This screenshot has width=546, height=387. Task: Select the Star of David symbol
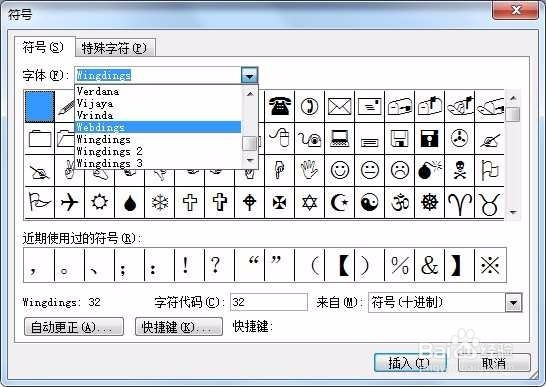pyautogui.click(x=310, y=202)
